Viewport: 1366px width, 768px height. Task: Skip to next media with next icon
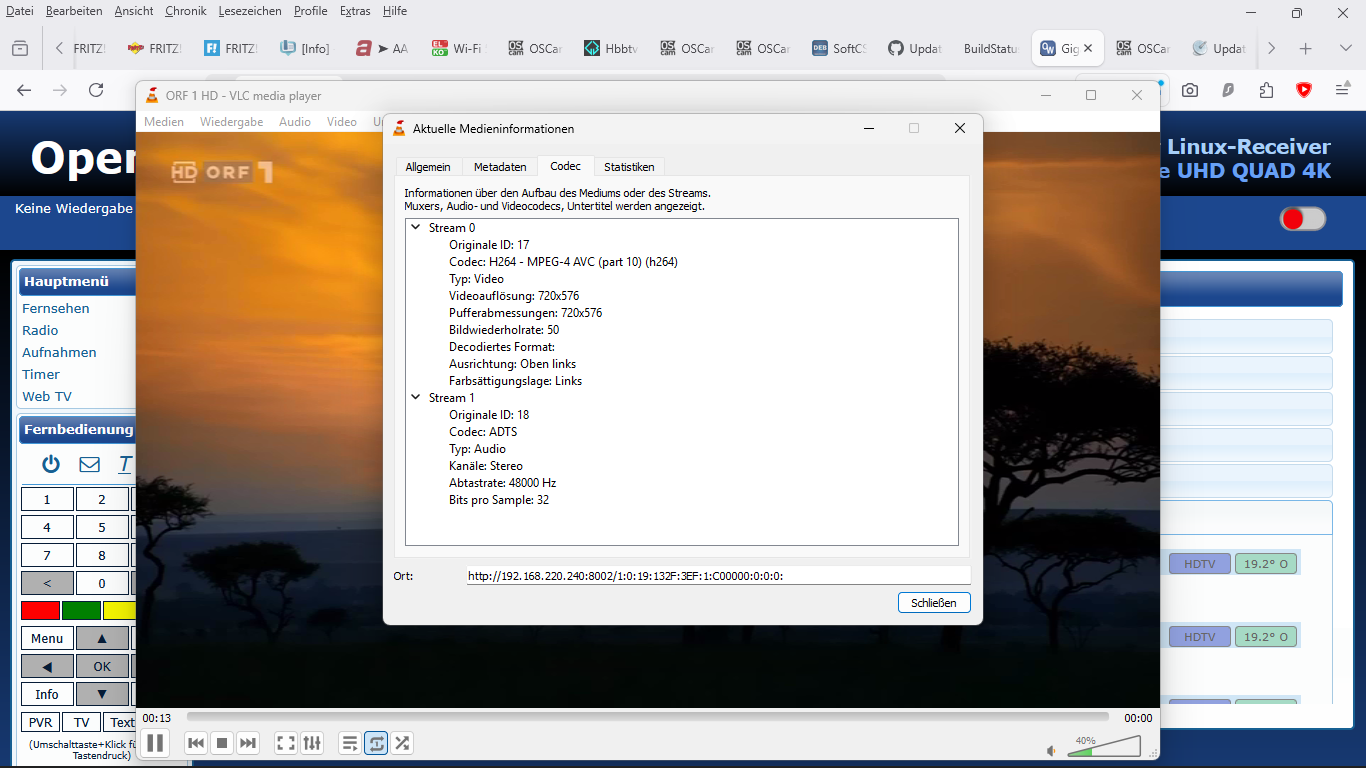(x=248, y=743)
